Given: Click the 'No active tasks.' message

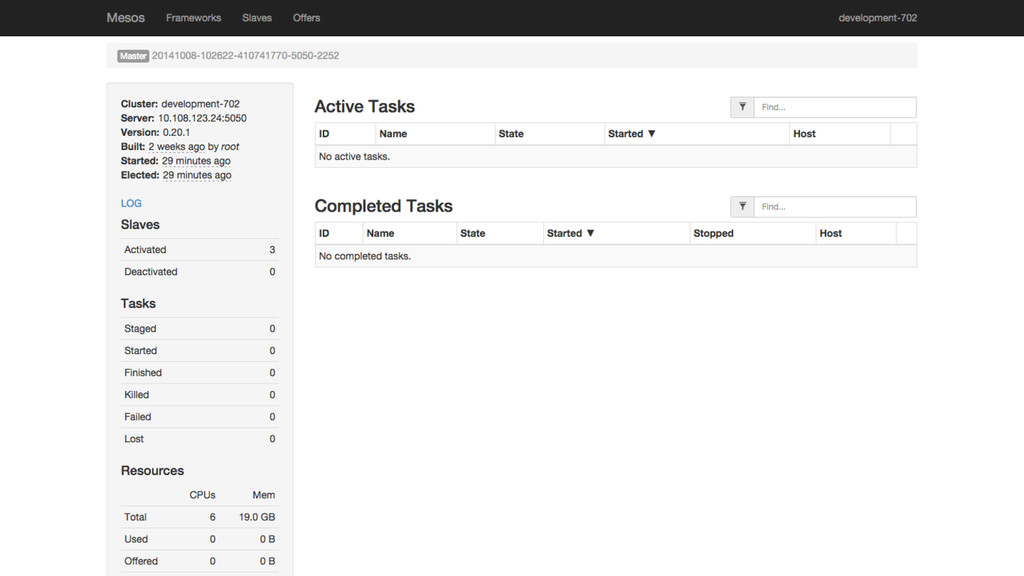Looking at the screenshot, I should click(354, 157).
